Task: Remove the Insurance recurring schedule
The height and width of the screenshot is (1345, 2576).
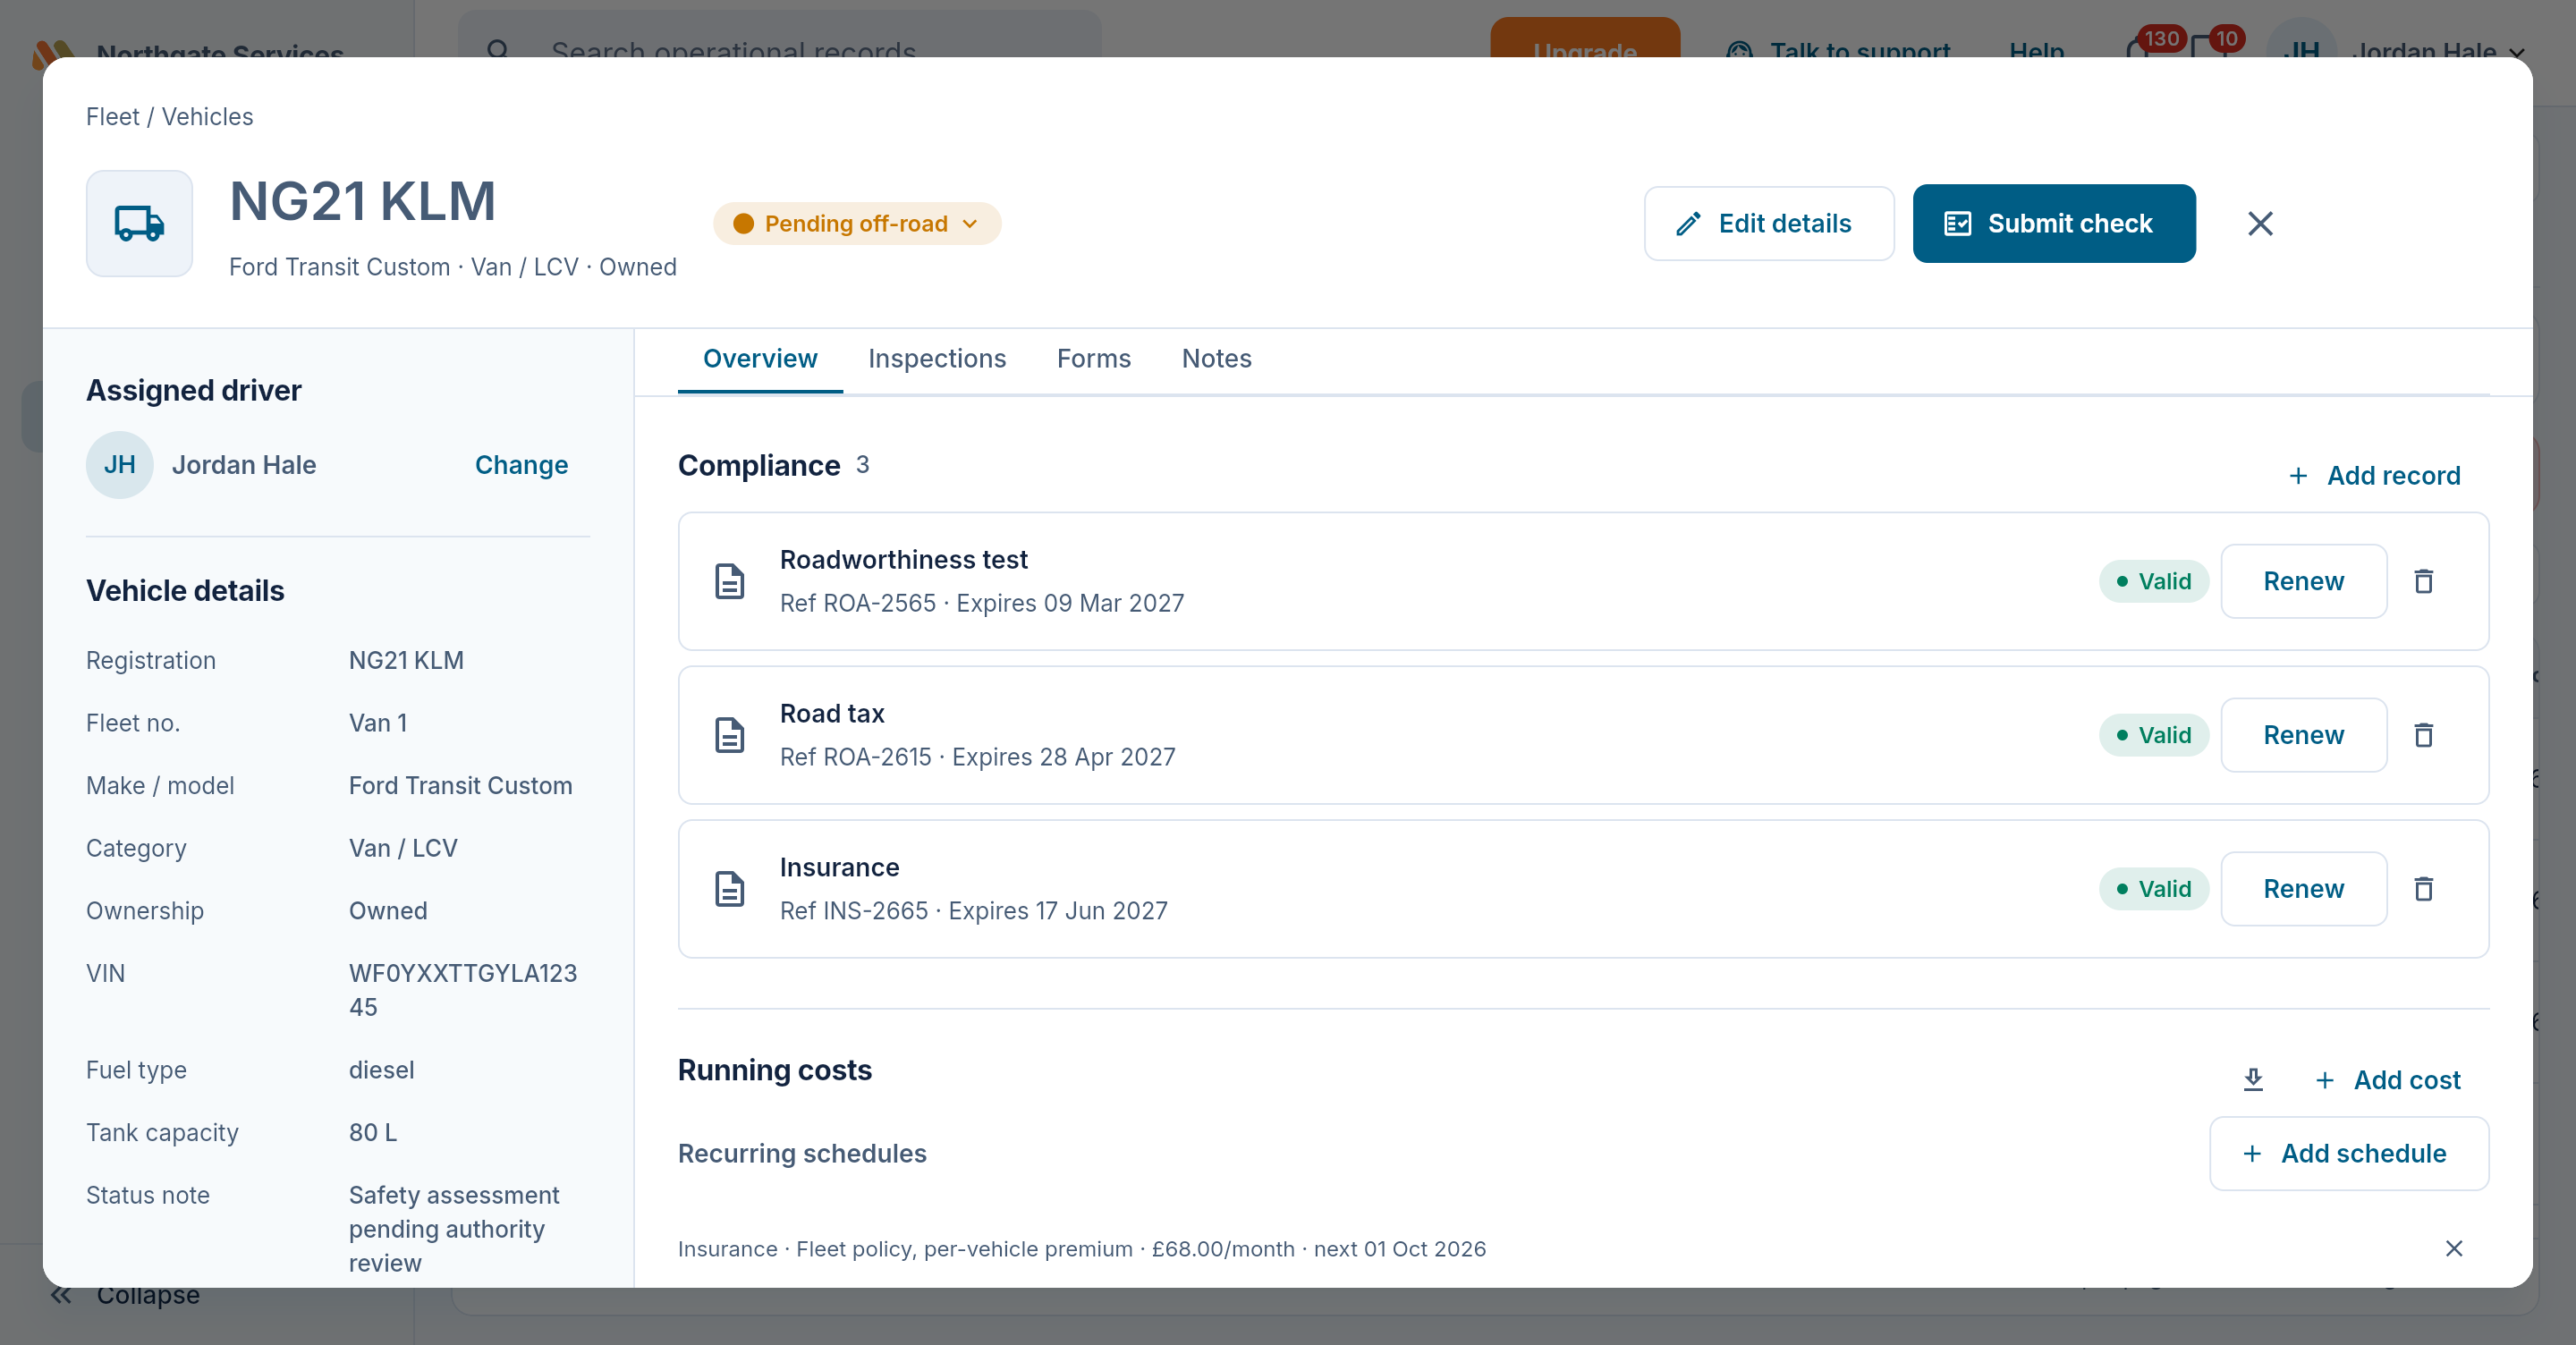Action: (2453, 1248)
